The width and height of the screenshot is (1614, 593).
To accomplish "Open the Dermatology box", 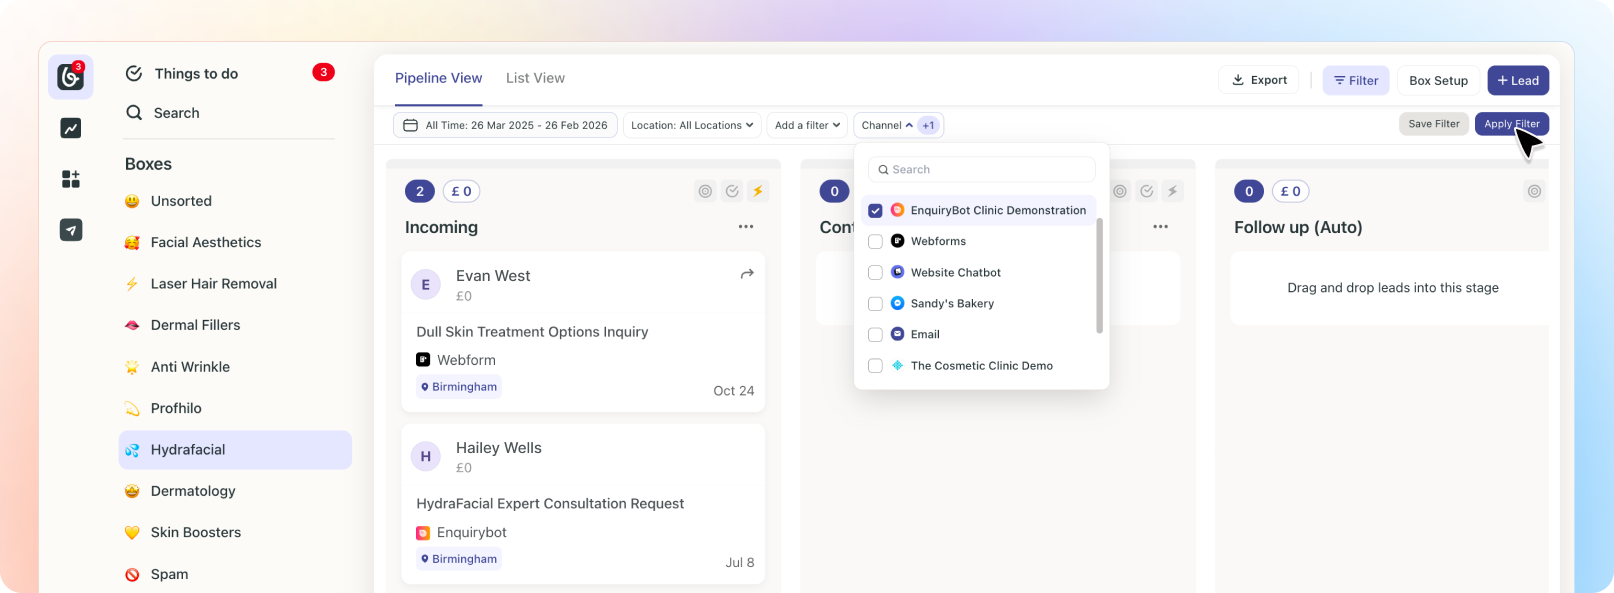I will pos(235,491).
